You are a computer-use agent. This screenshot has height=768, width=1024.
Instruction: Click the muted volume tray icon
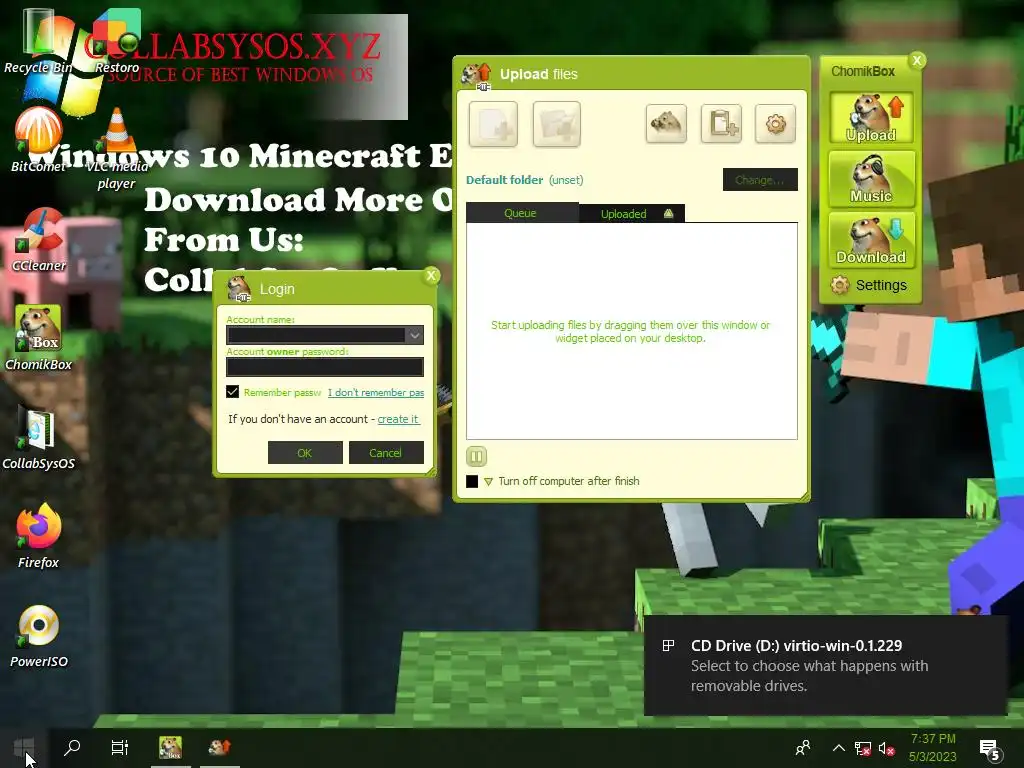pyautogui.click(x=886, y=748)
